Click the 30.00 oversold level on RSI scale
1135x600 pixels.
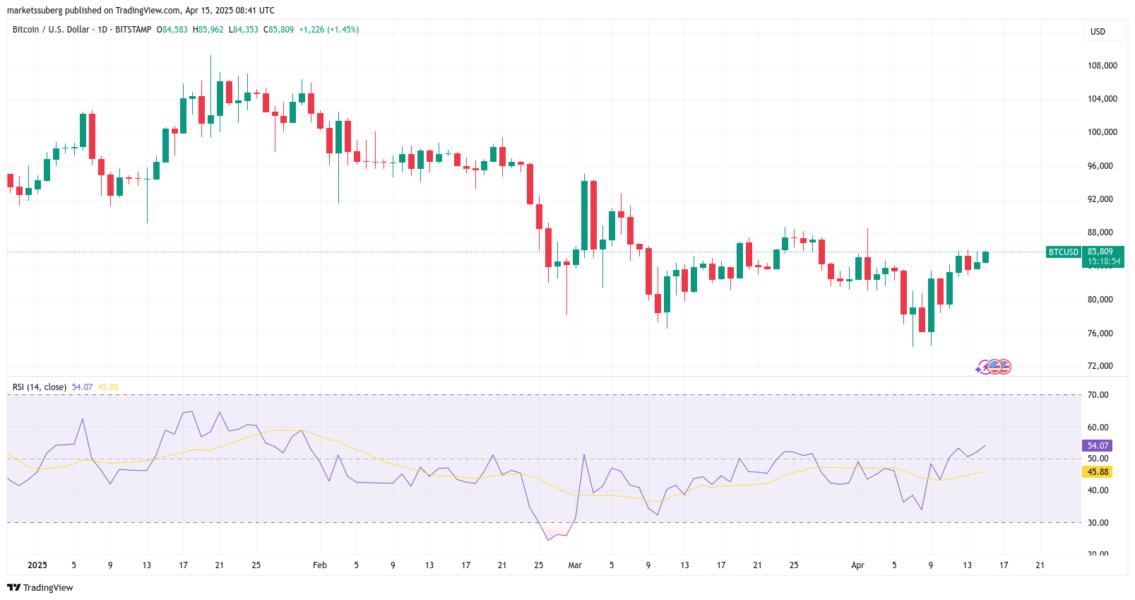point(1097,523)
